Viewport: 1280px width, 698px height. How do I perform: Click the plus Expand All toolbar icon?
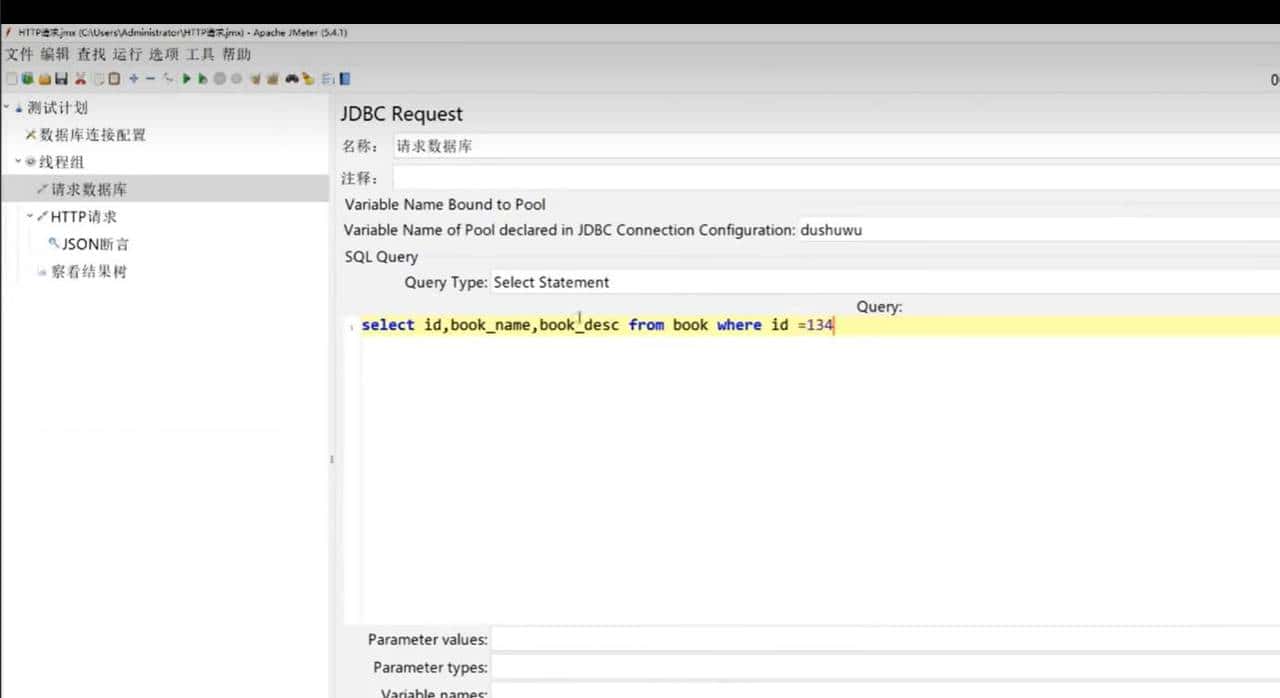133,79
